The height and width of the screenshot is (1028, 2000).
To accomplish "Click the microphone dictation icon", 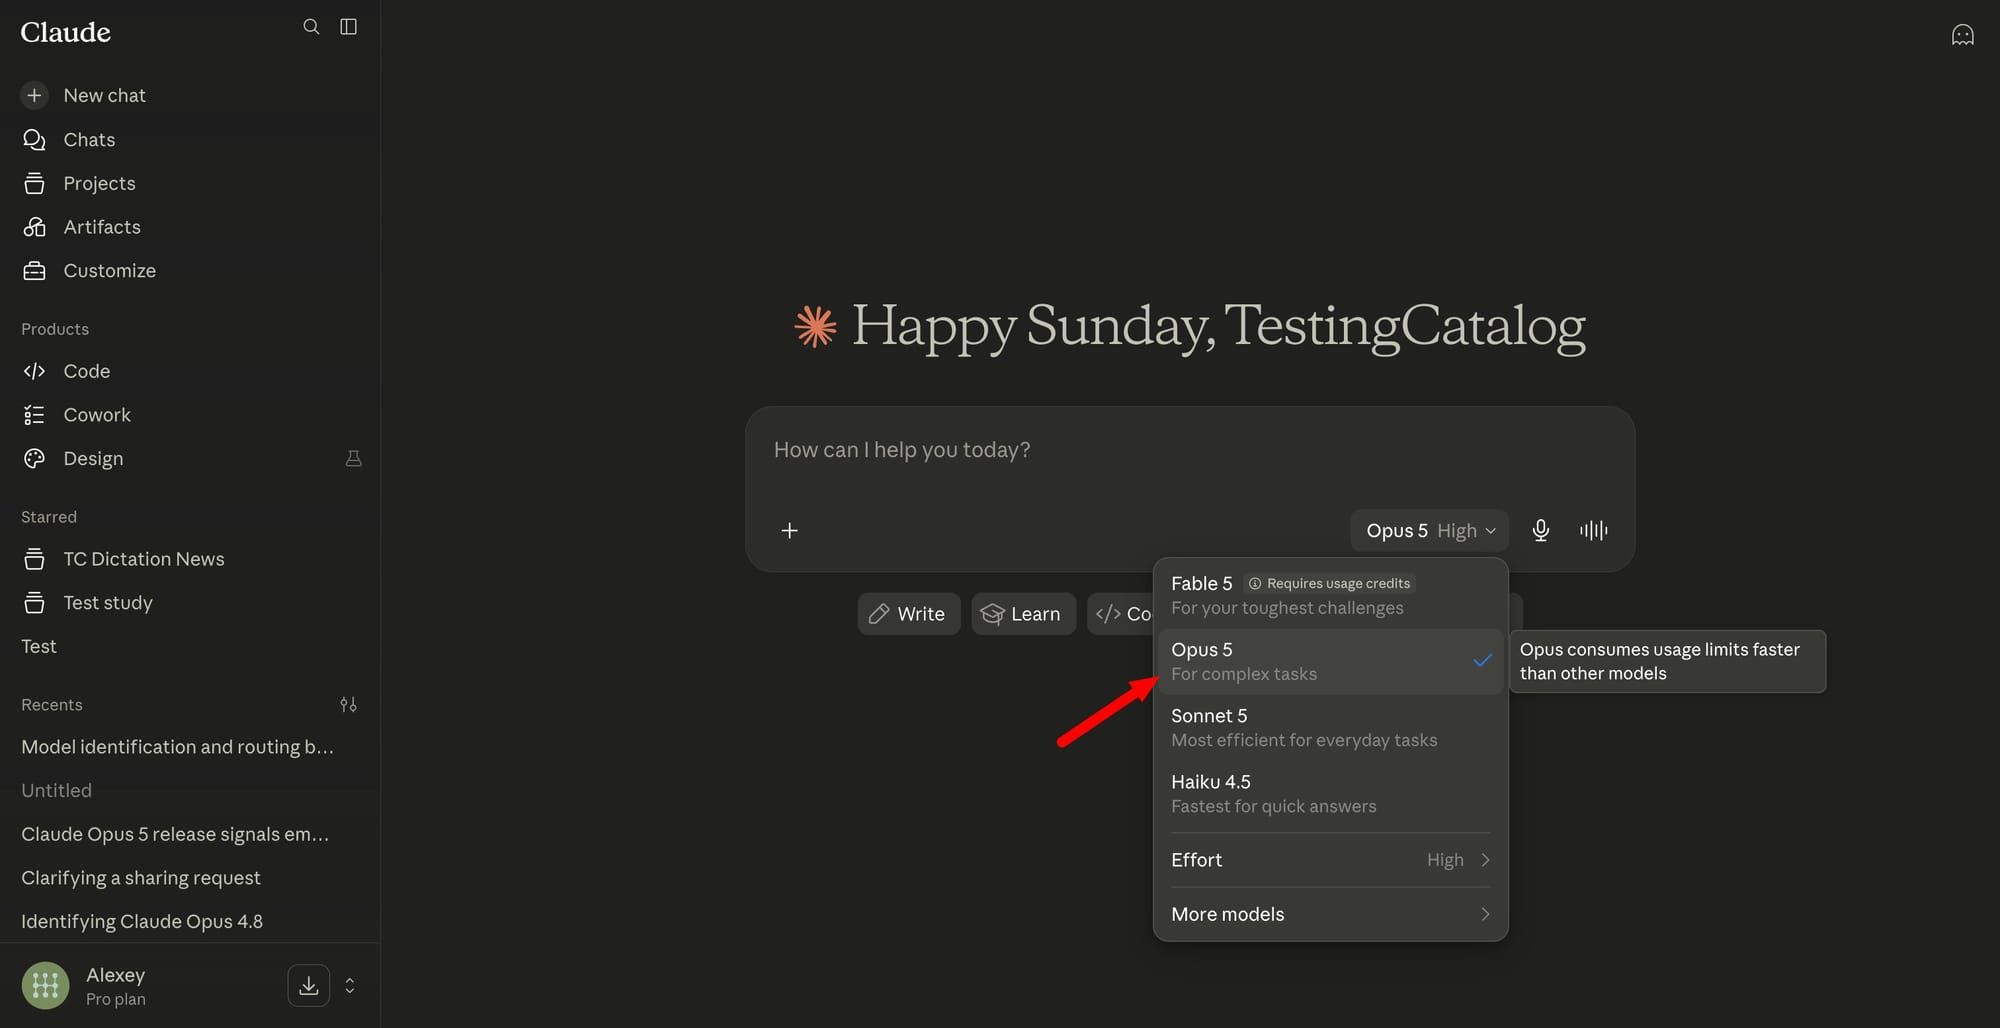I will point(1540,530).
